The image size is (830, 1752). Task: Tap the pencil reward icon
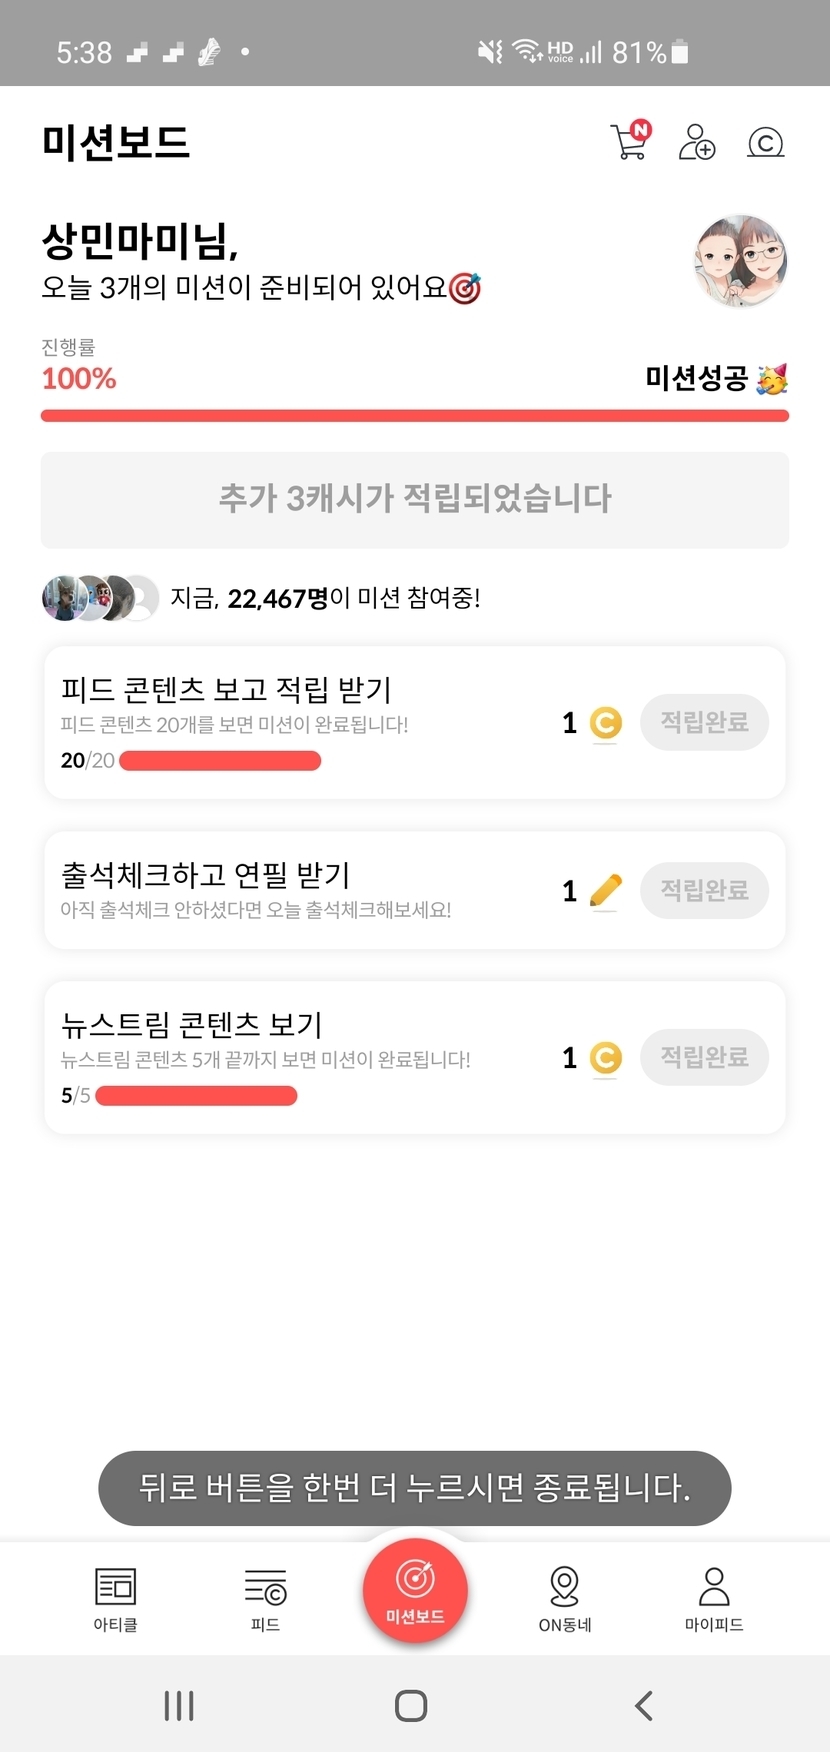pyautogui.click(x=605, y=890)
